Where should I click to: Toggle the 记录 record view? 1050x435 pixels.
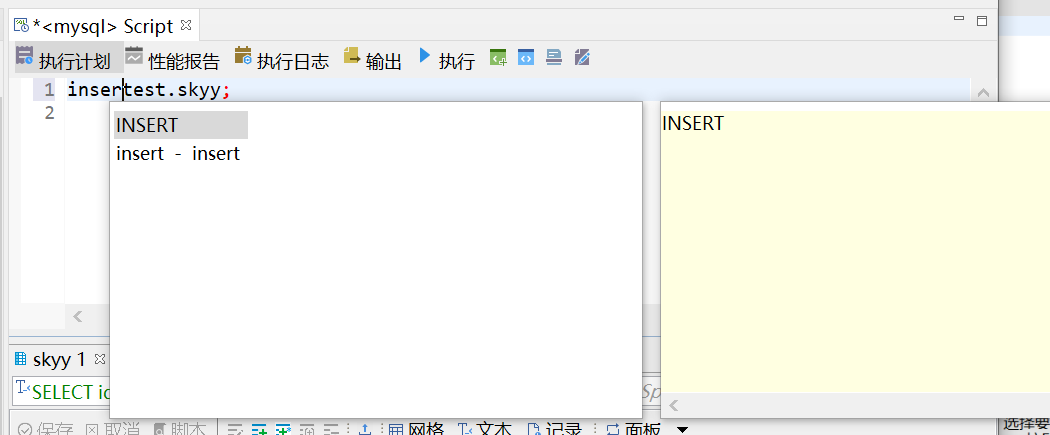click(x=555, y=429)
